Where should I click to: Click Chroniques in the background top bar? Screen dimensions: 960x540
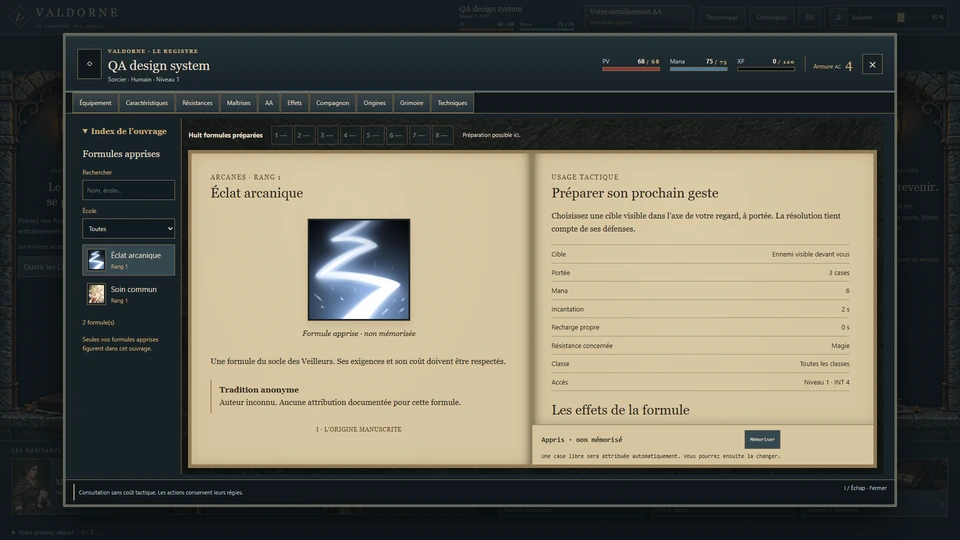(771, 17)
